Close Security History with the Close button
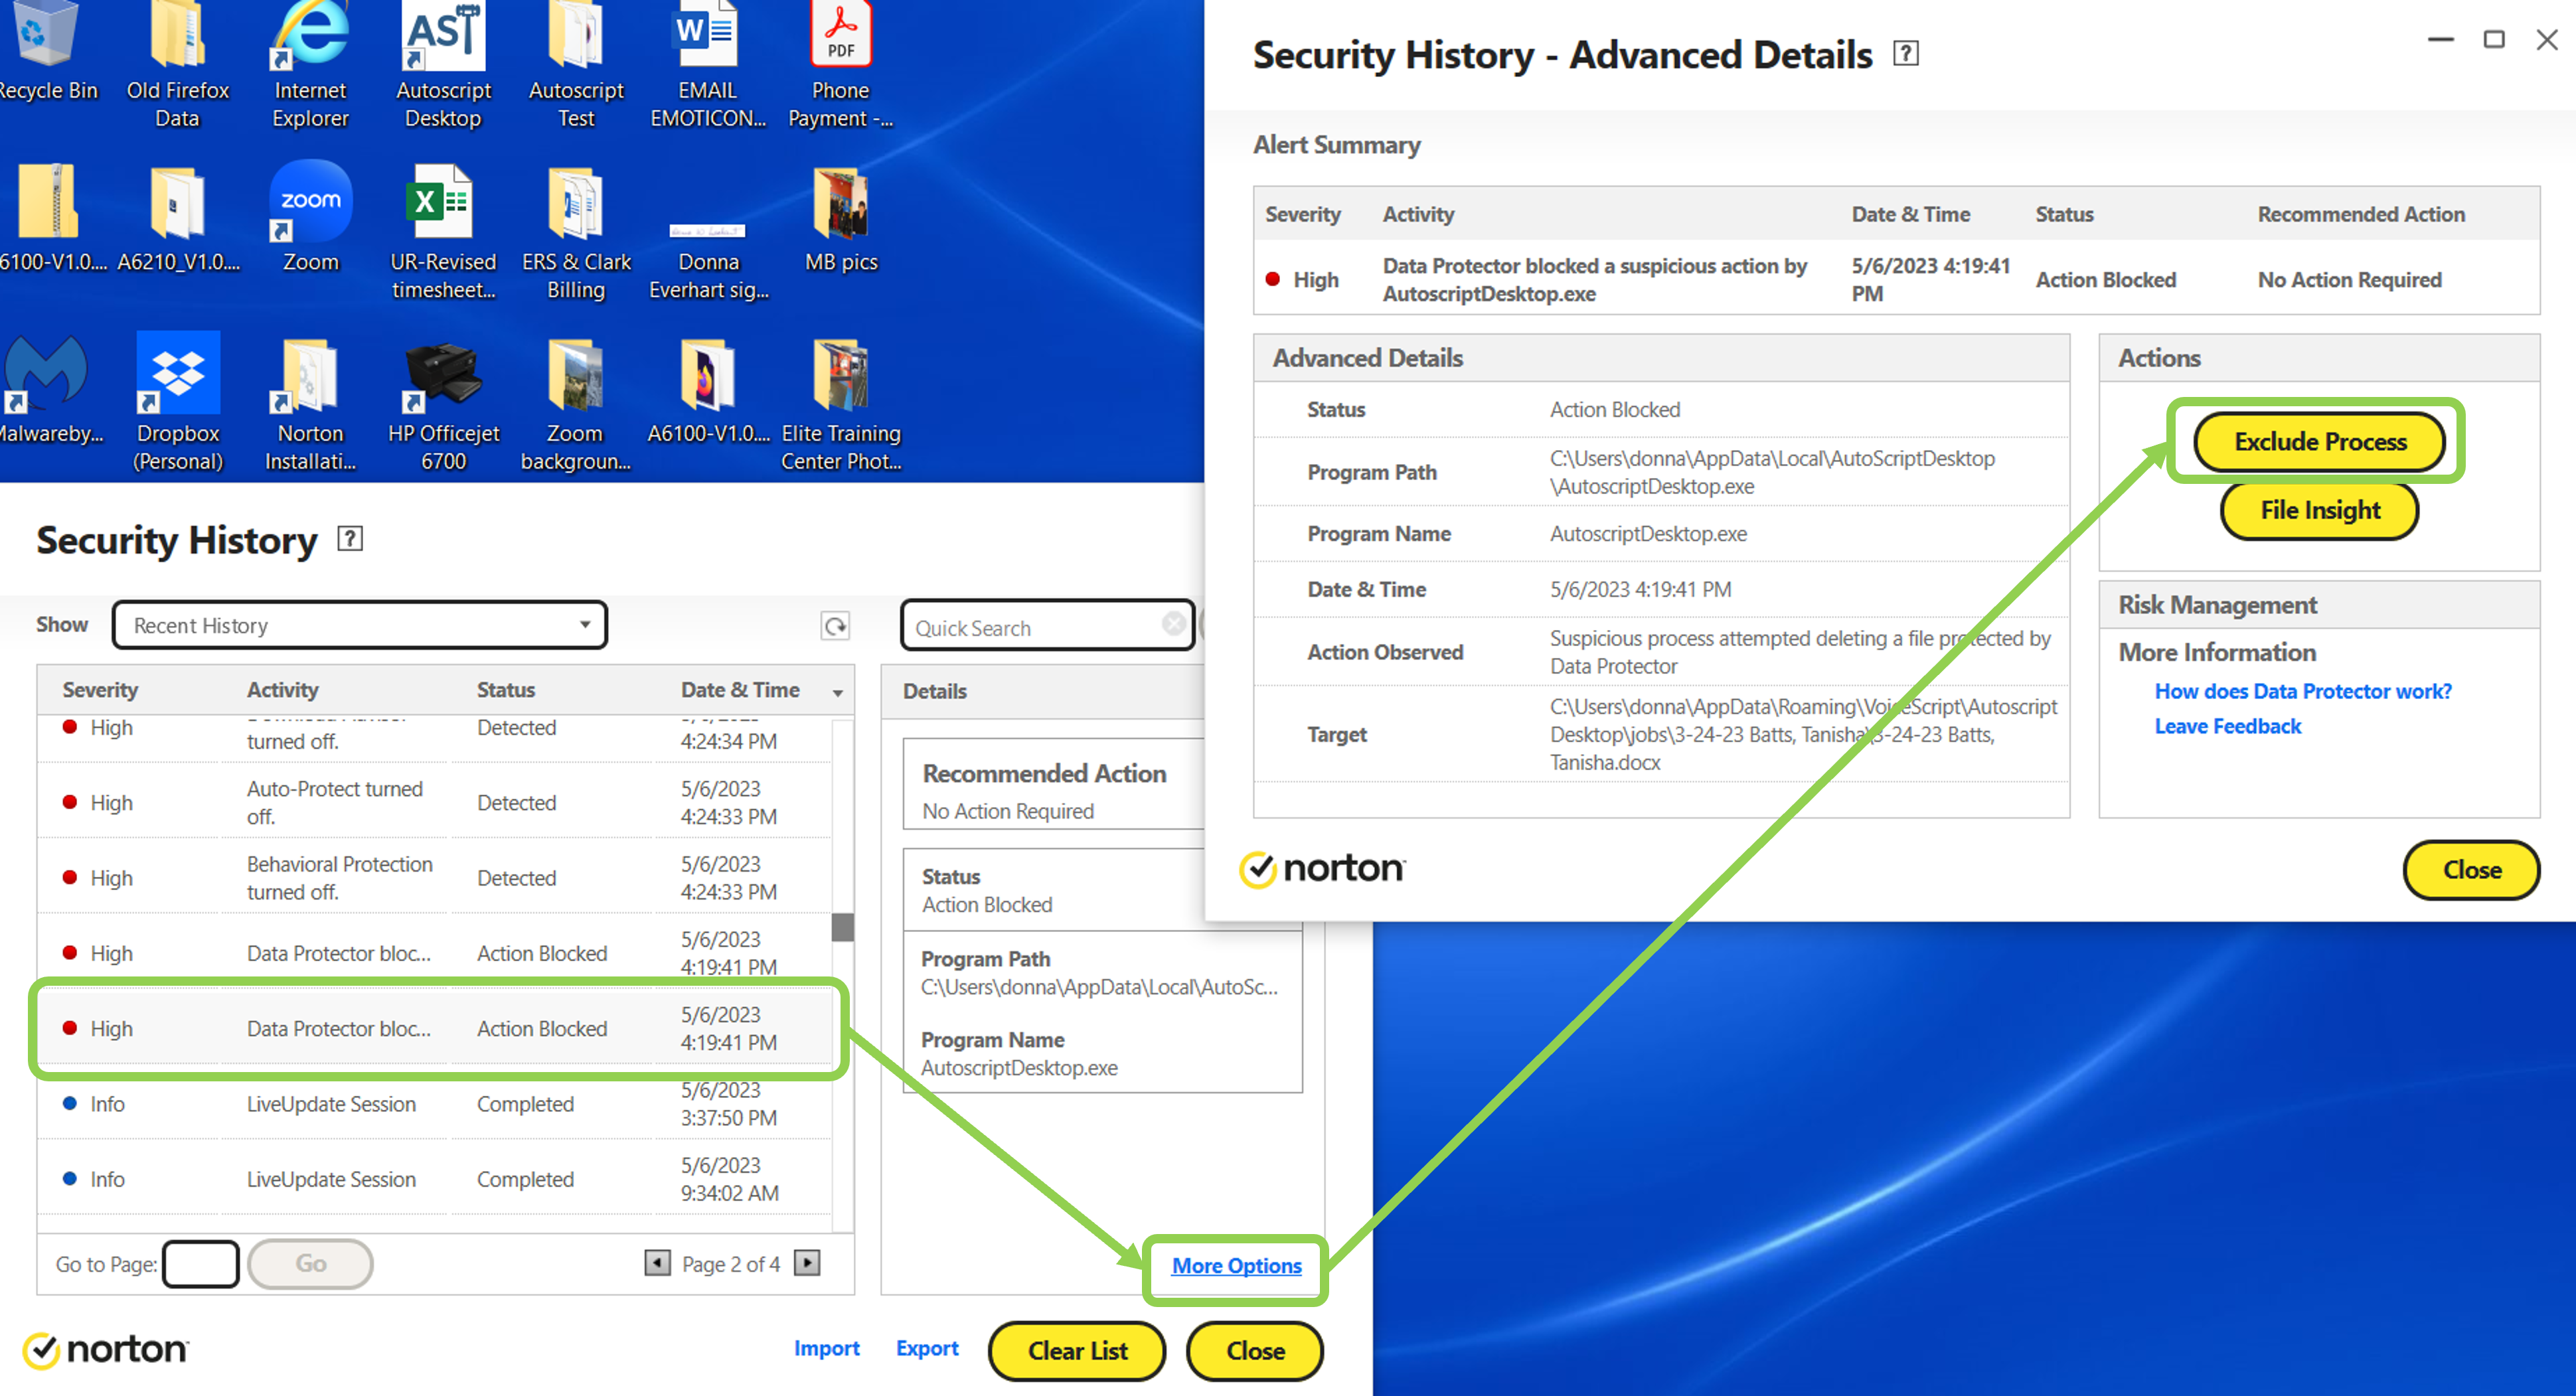Screen dimensions: 2576x1396 pyautogui.click(x=1255, y=1351)
